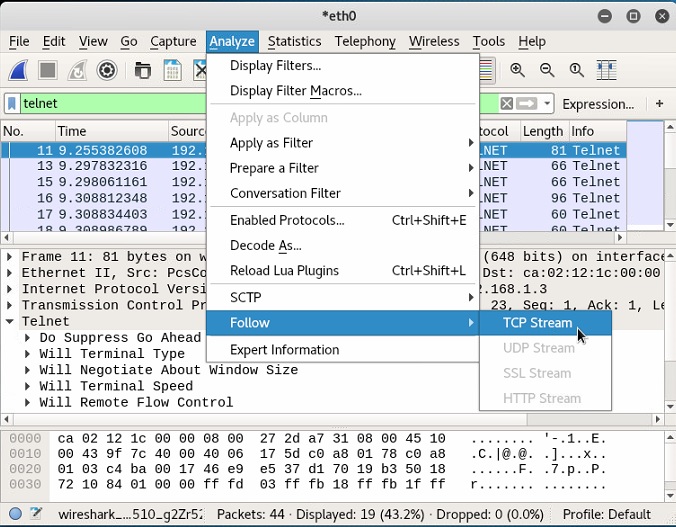Viewport: 676px width, 527px height.
Task: Open display filter bookmark icon
Action: click(x=12, y=104)
